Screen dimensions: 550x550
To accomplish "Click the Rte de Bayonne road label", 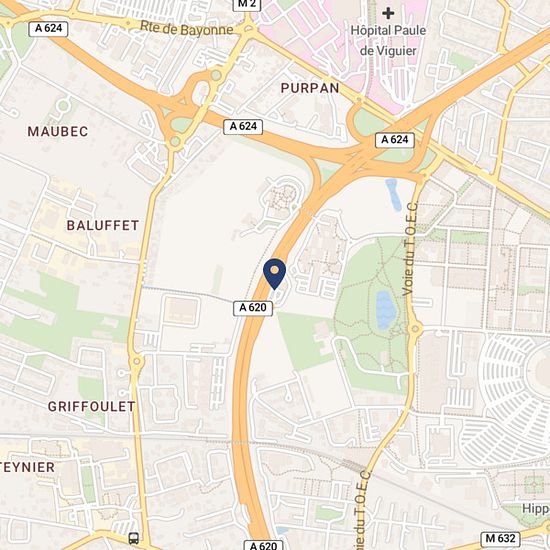I will pos(187,28).
